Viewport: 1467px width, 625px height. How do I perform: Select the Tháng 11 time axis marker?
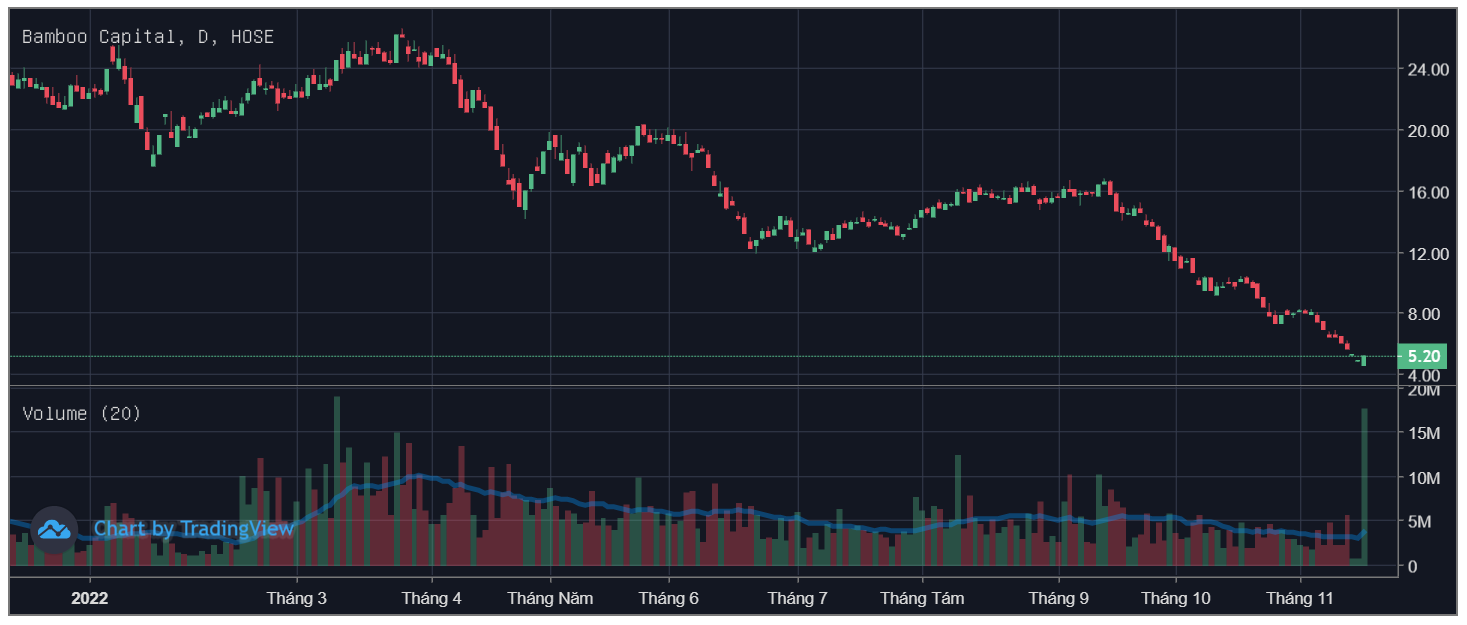coord(1300,599)
